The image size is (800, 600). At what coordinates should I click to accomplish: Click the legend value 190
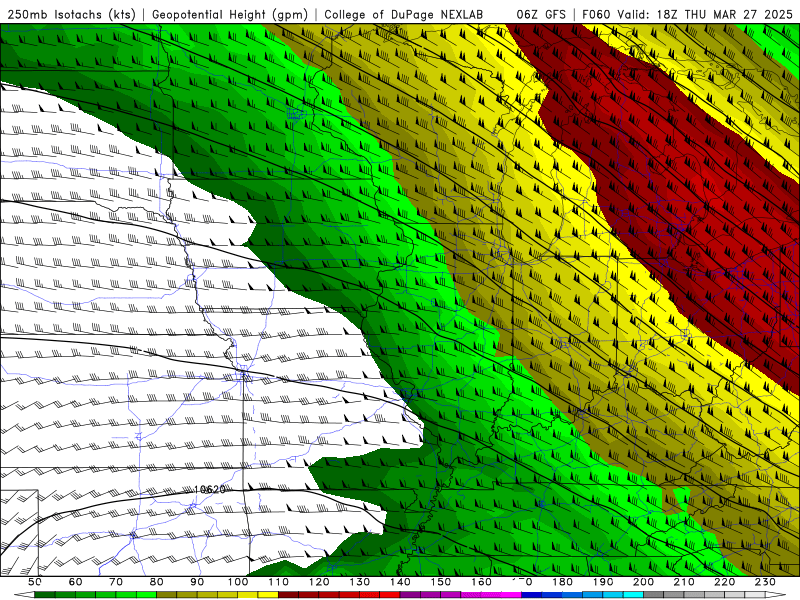click(603, 582)
